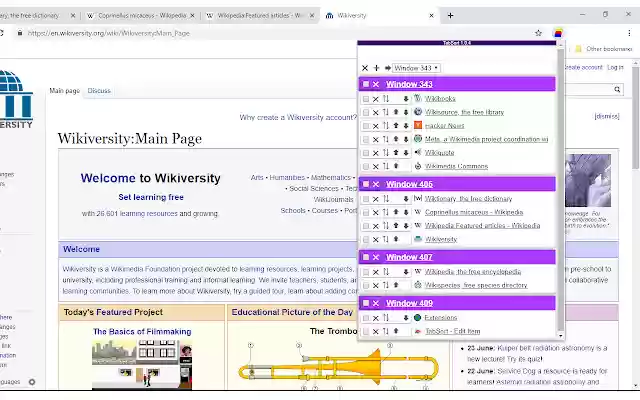Close Window 343 group with its X icon
The width and height of the screenshot is (640, 400).
point(376,84)
